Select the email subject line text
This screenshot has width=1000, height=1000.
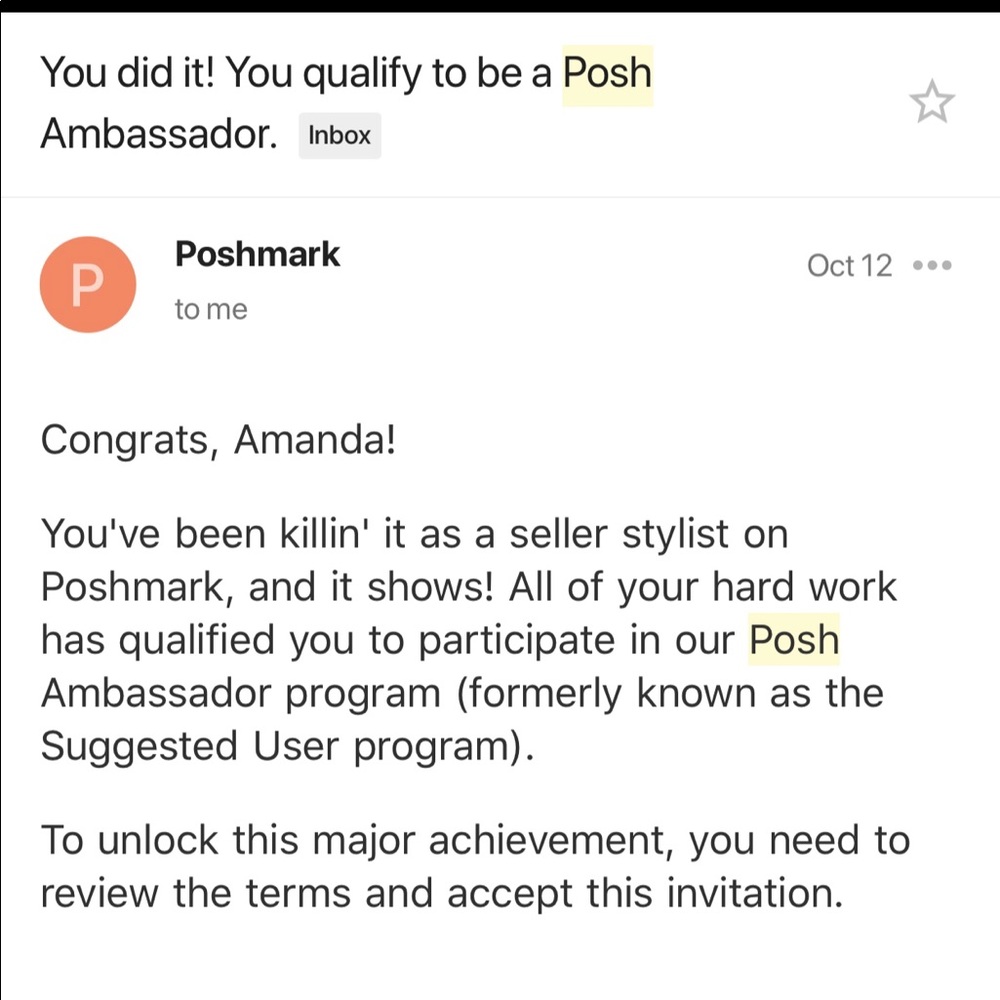point(300,72)
